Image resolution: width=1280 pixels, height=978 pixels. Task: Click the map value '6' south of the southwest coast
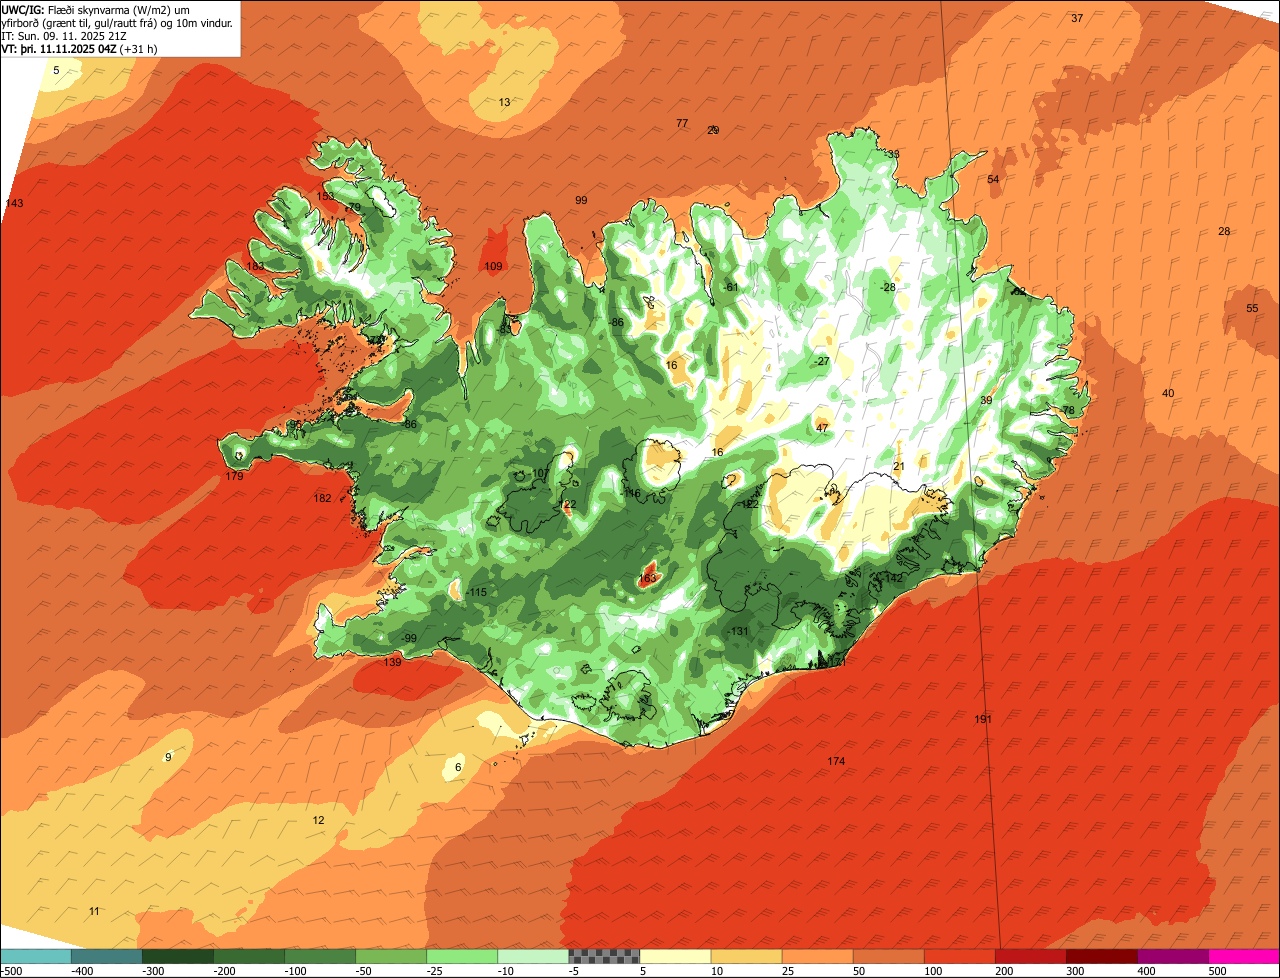[458, 767]
